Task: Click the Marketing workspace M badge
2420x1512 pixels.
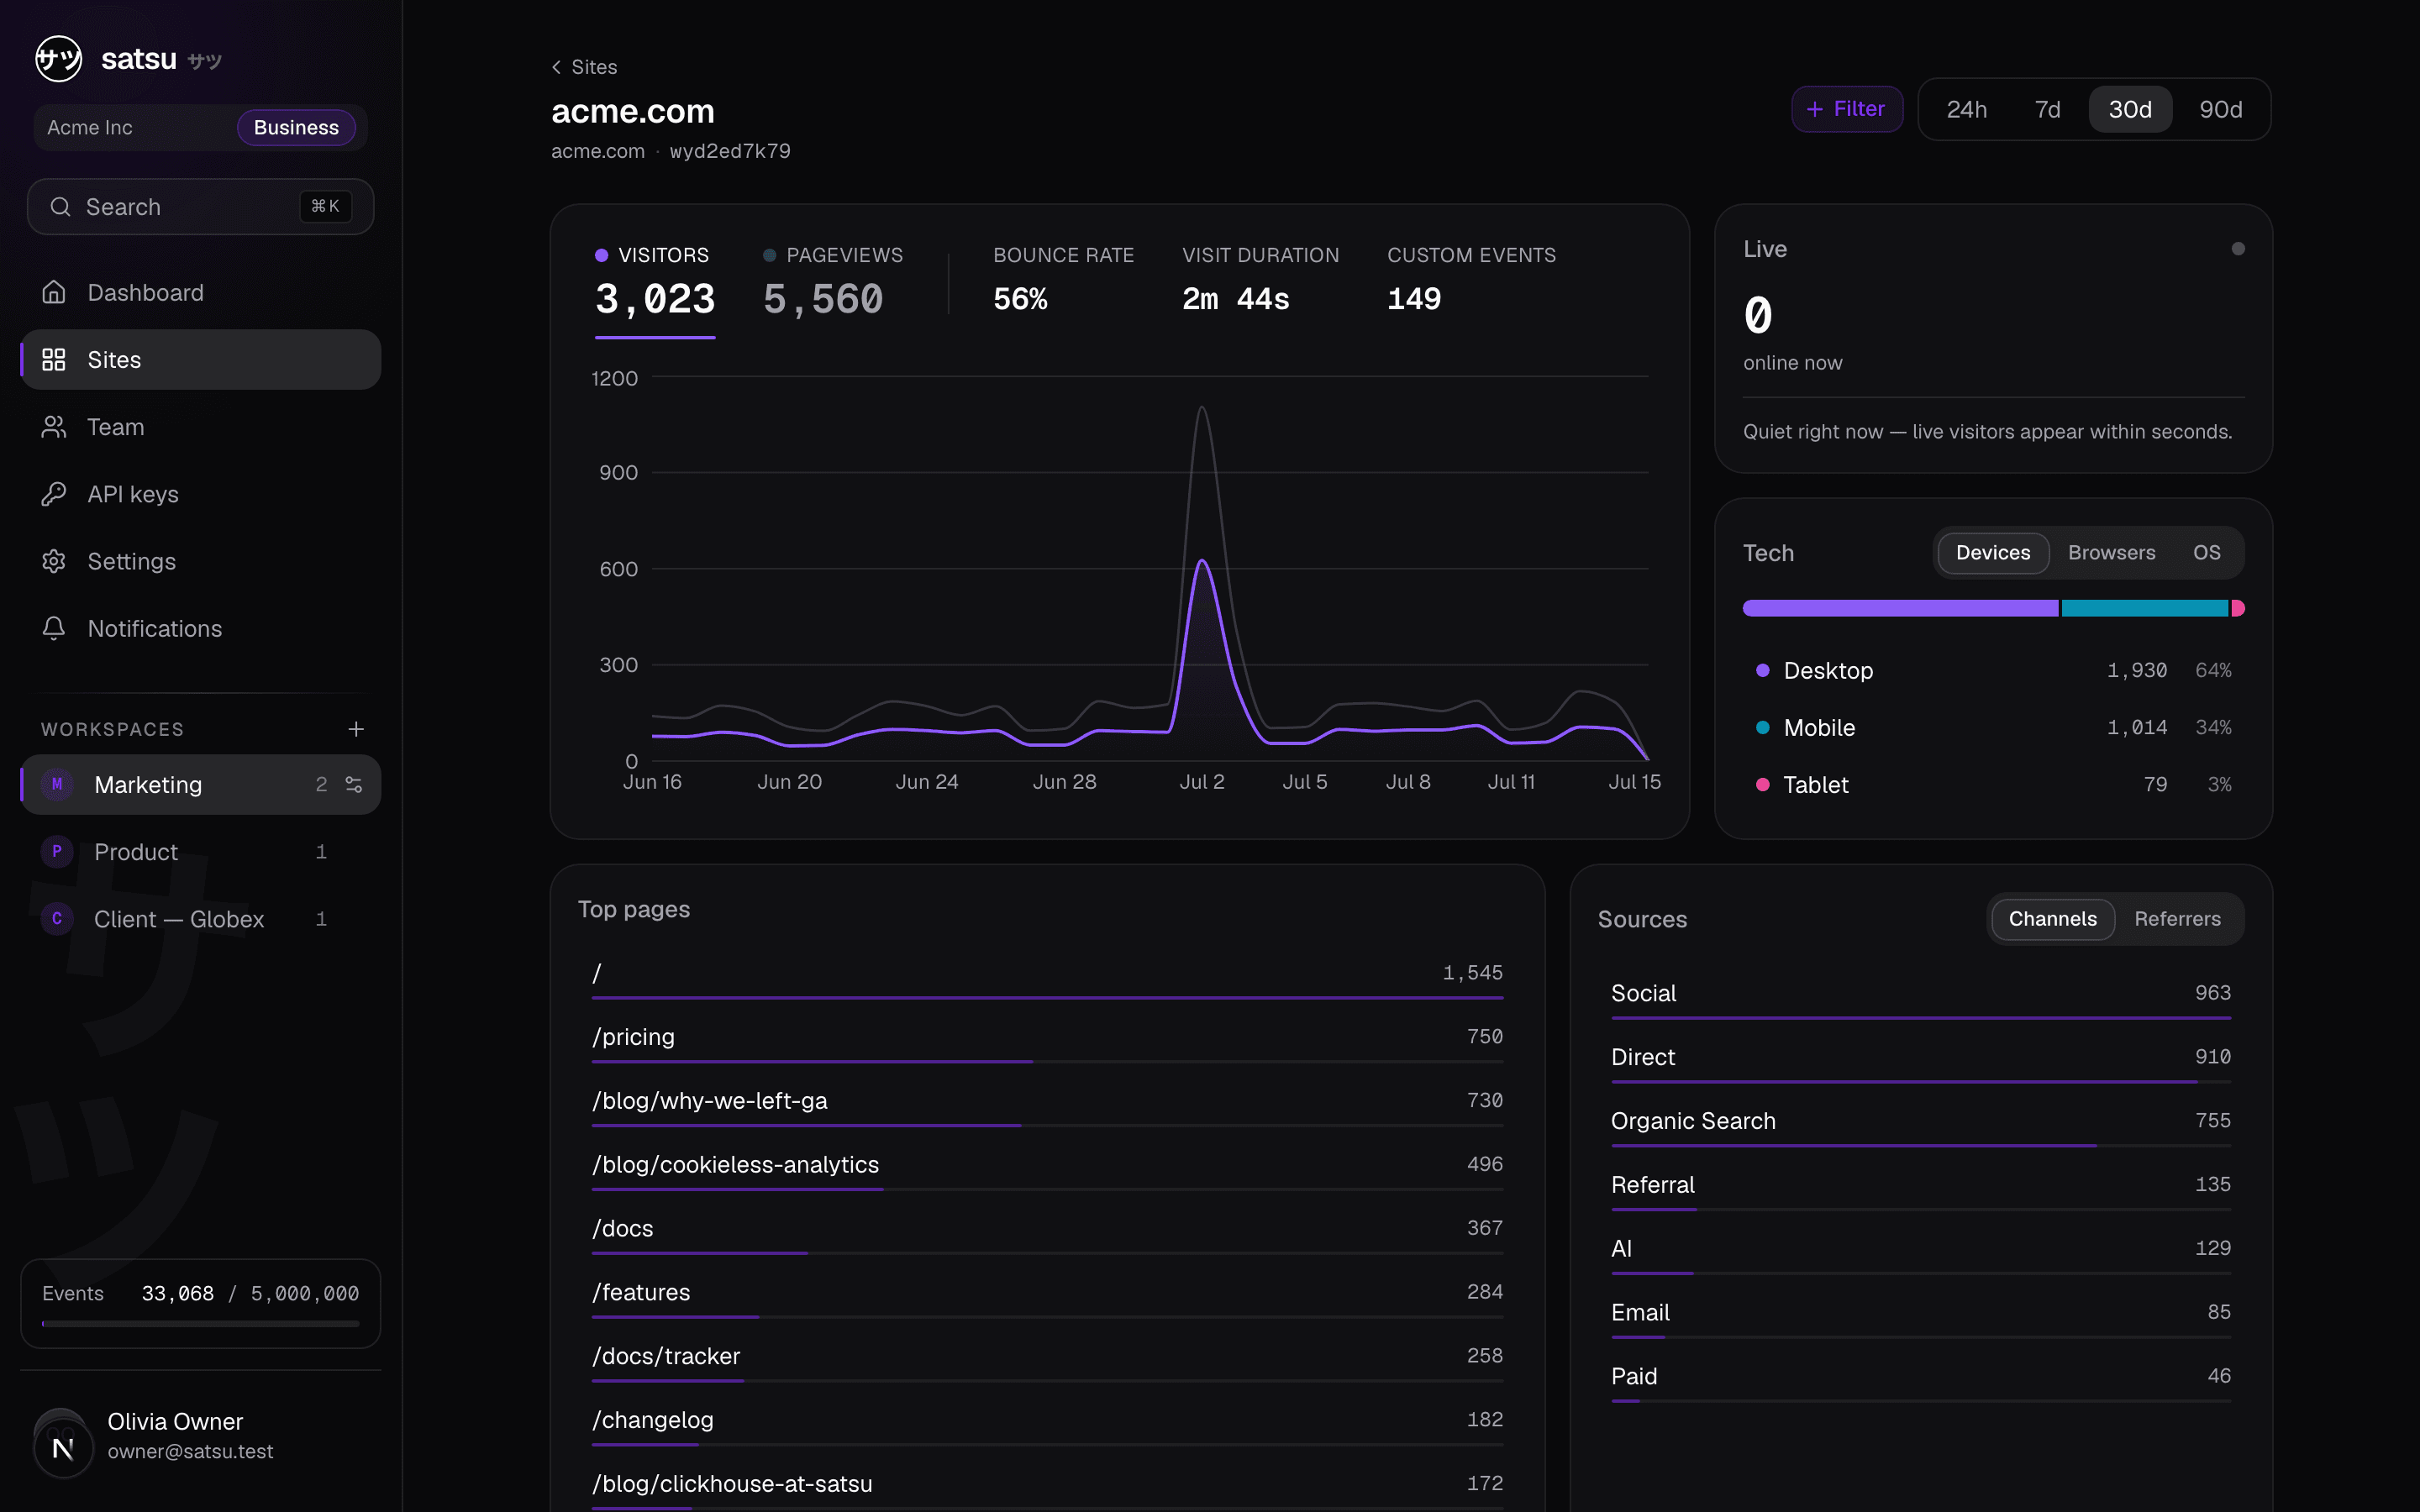Action: [57, 784]
